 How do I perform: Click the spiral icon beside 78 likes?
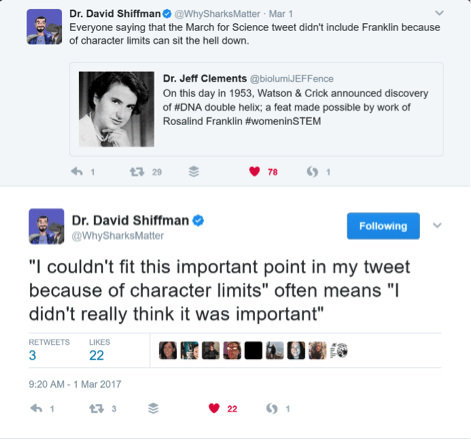(312, 172)
